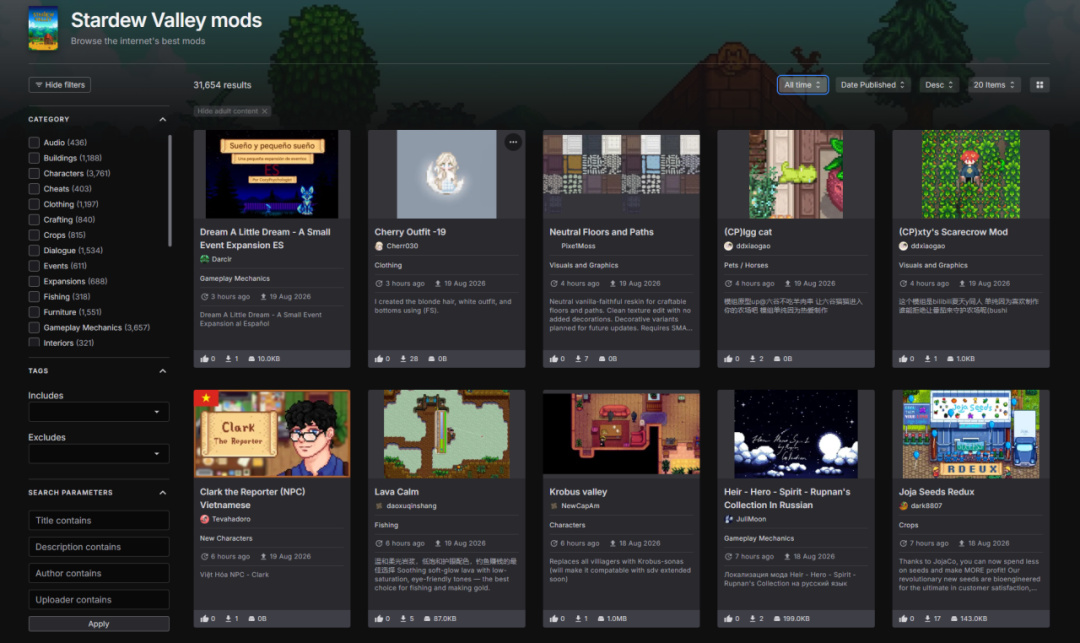Viewport: 1080px width, 643px height.
Task: Click the category list scrollbar
Action: coord(169,191)
